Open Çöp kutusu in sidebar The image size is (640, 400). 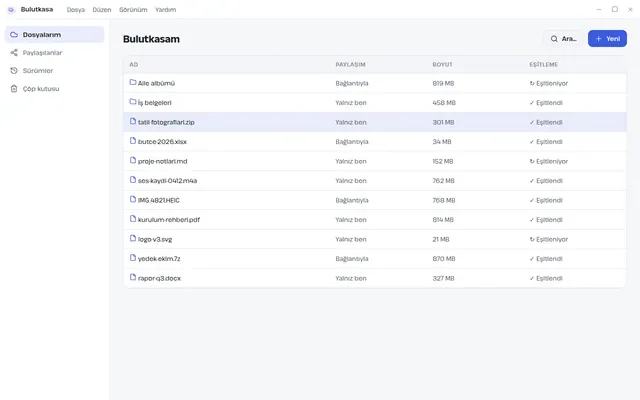(55, 89)
